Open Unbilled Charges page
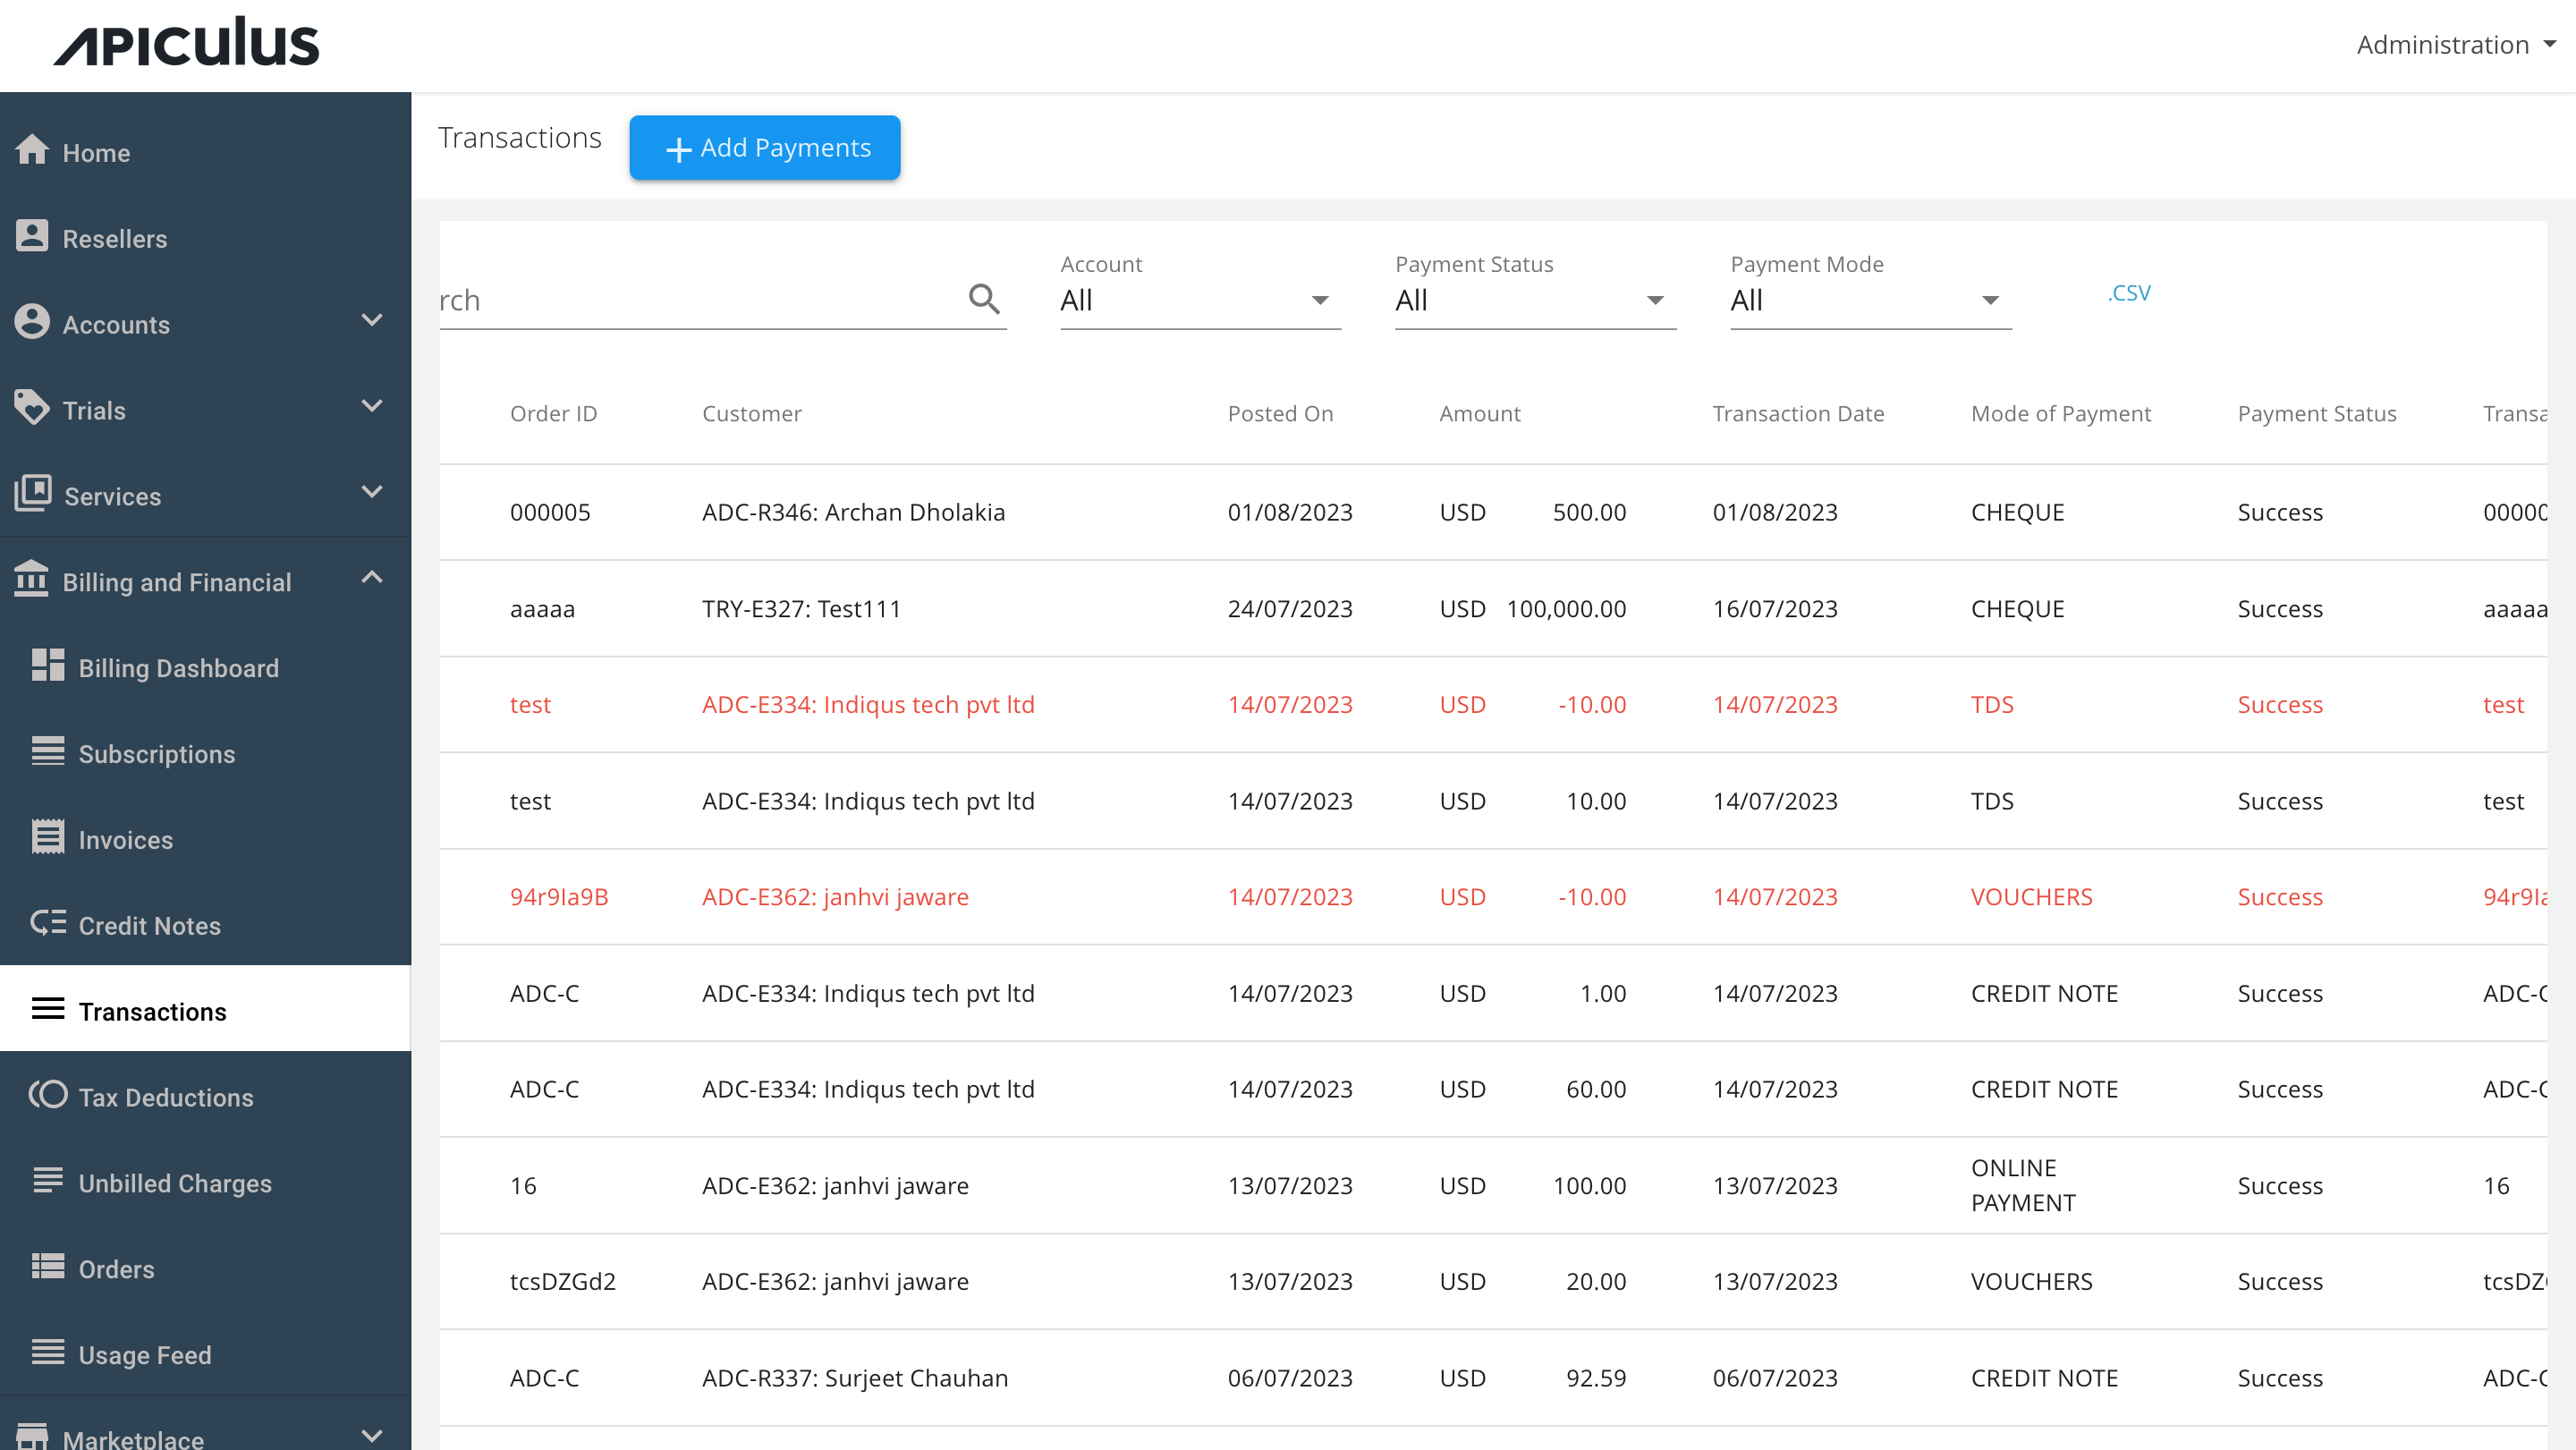Screen dimensions: 2576x1450 (x=205, y=1183)
